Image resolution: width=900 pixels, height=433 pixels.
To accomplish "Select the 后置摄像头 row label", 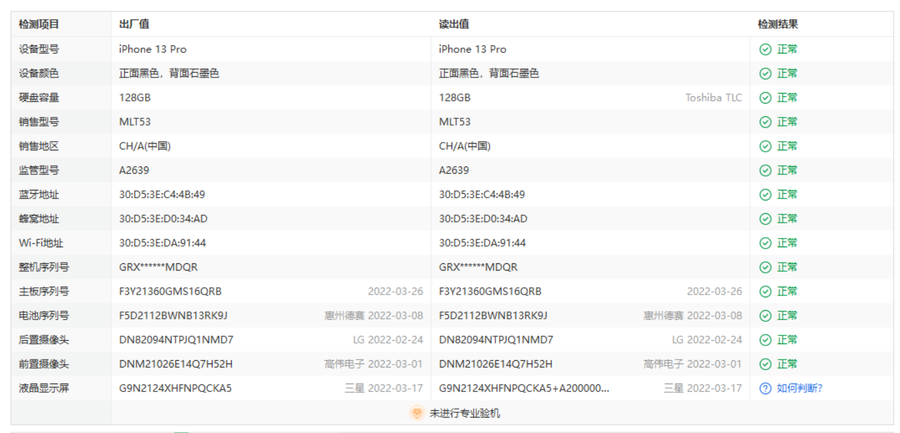I will 44,340.
